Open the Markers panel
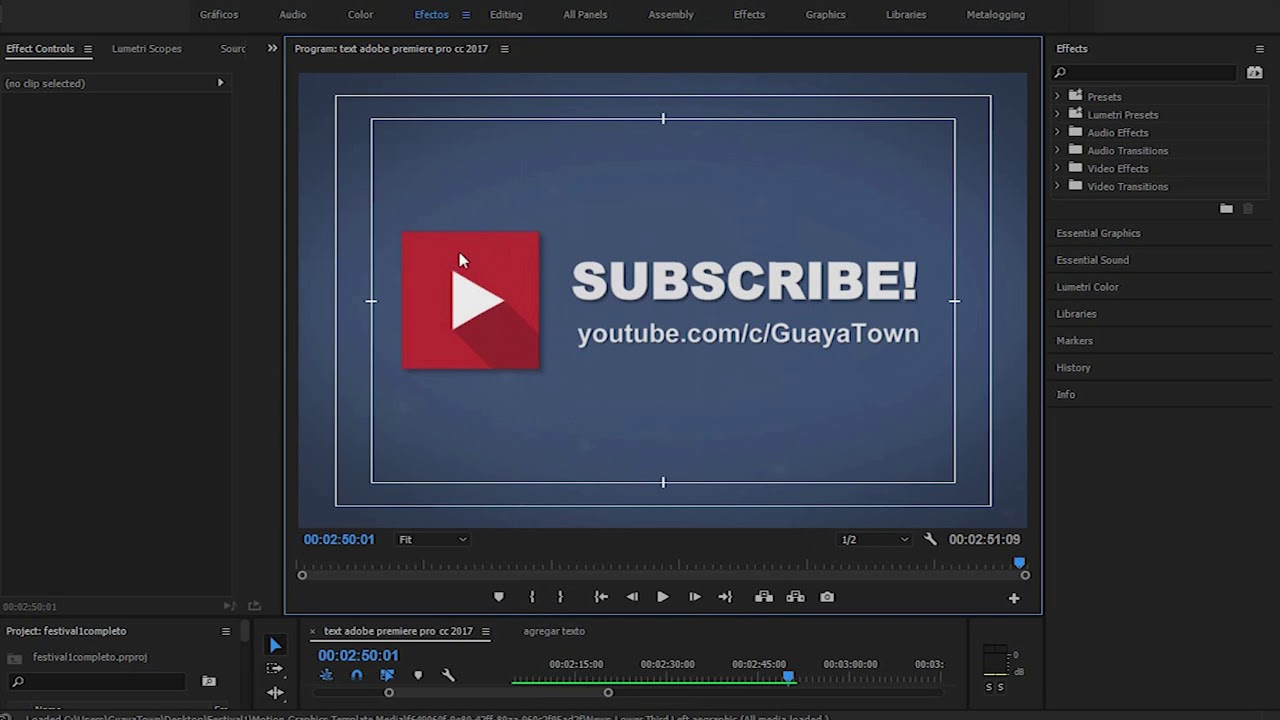Viewport: 1280px width, 720px height. coord(1074,341)
